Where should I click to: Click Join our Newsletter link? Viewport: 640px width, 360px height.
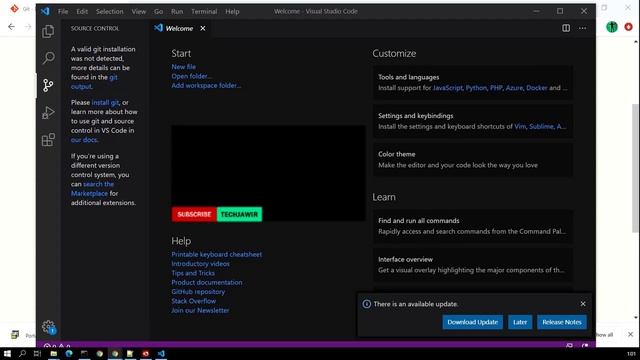[200, 311]
